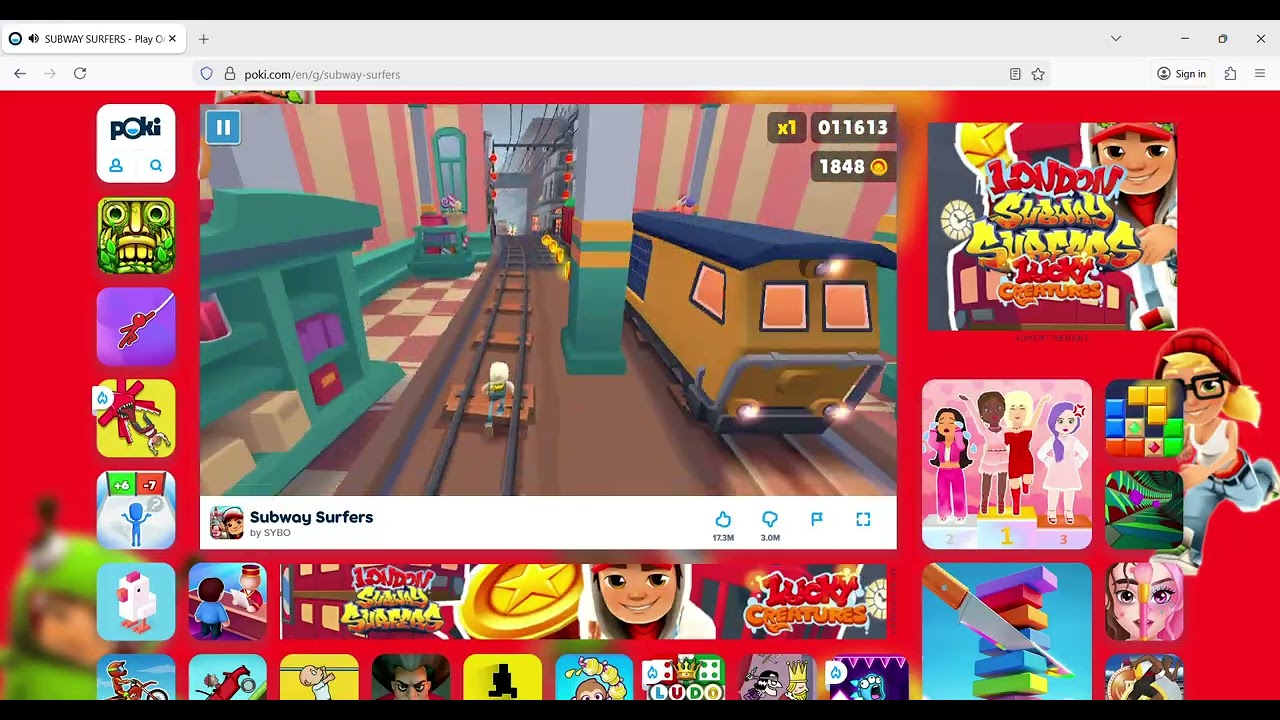Screen dimensions: 1280x720
Task: Open the Crossy Road chicken game
Action: 136,602
